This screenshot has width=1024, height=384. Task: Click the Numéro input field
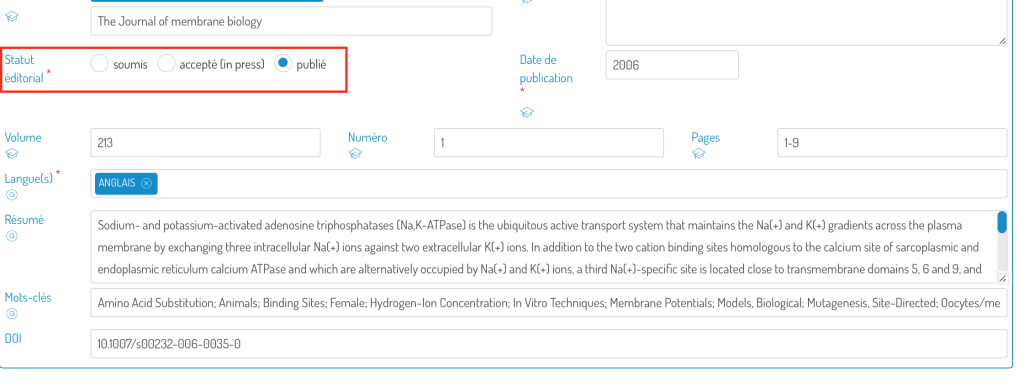[x=549, y=142]
